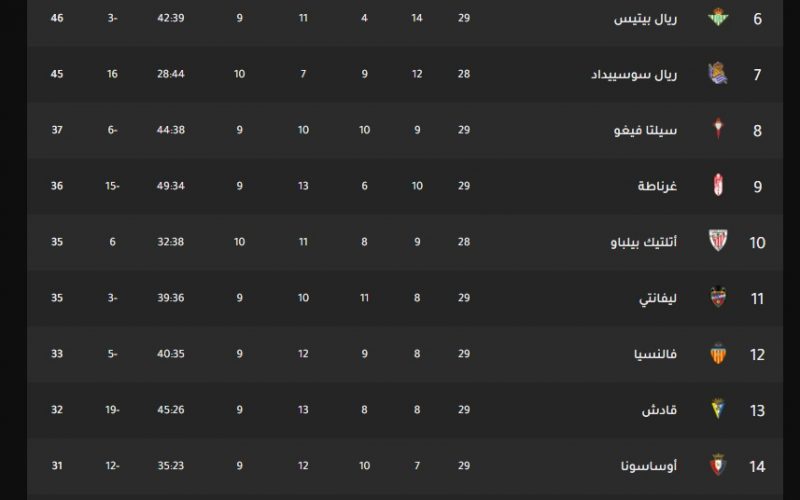Click the Cadiz club crest
The height and width of the screenshot is (500, 800).
coord(718,409)
